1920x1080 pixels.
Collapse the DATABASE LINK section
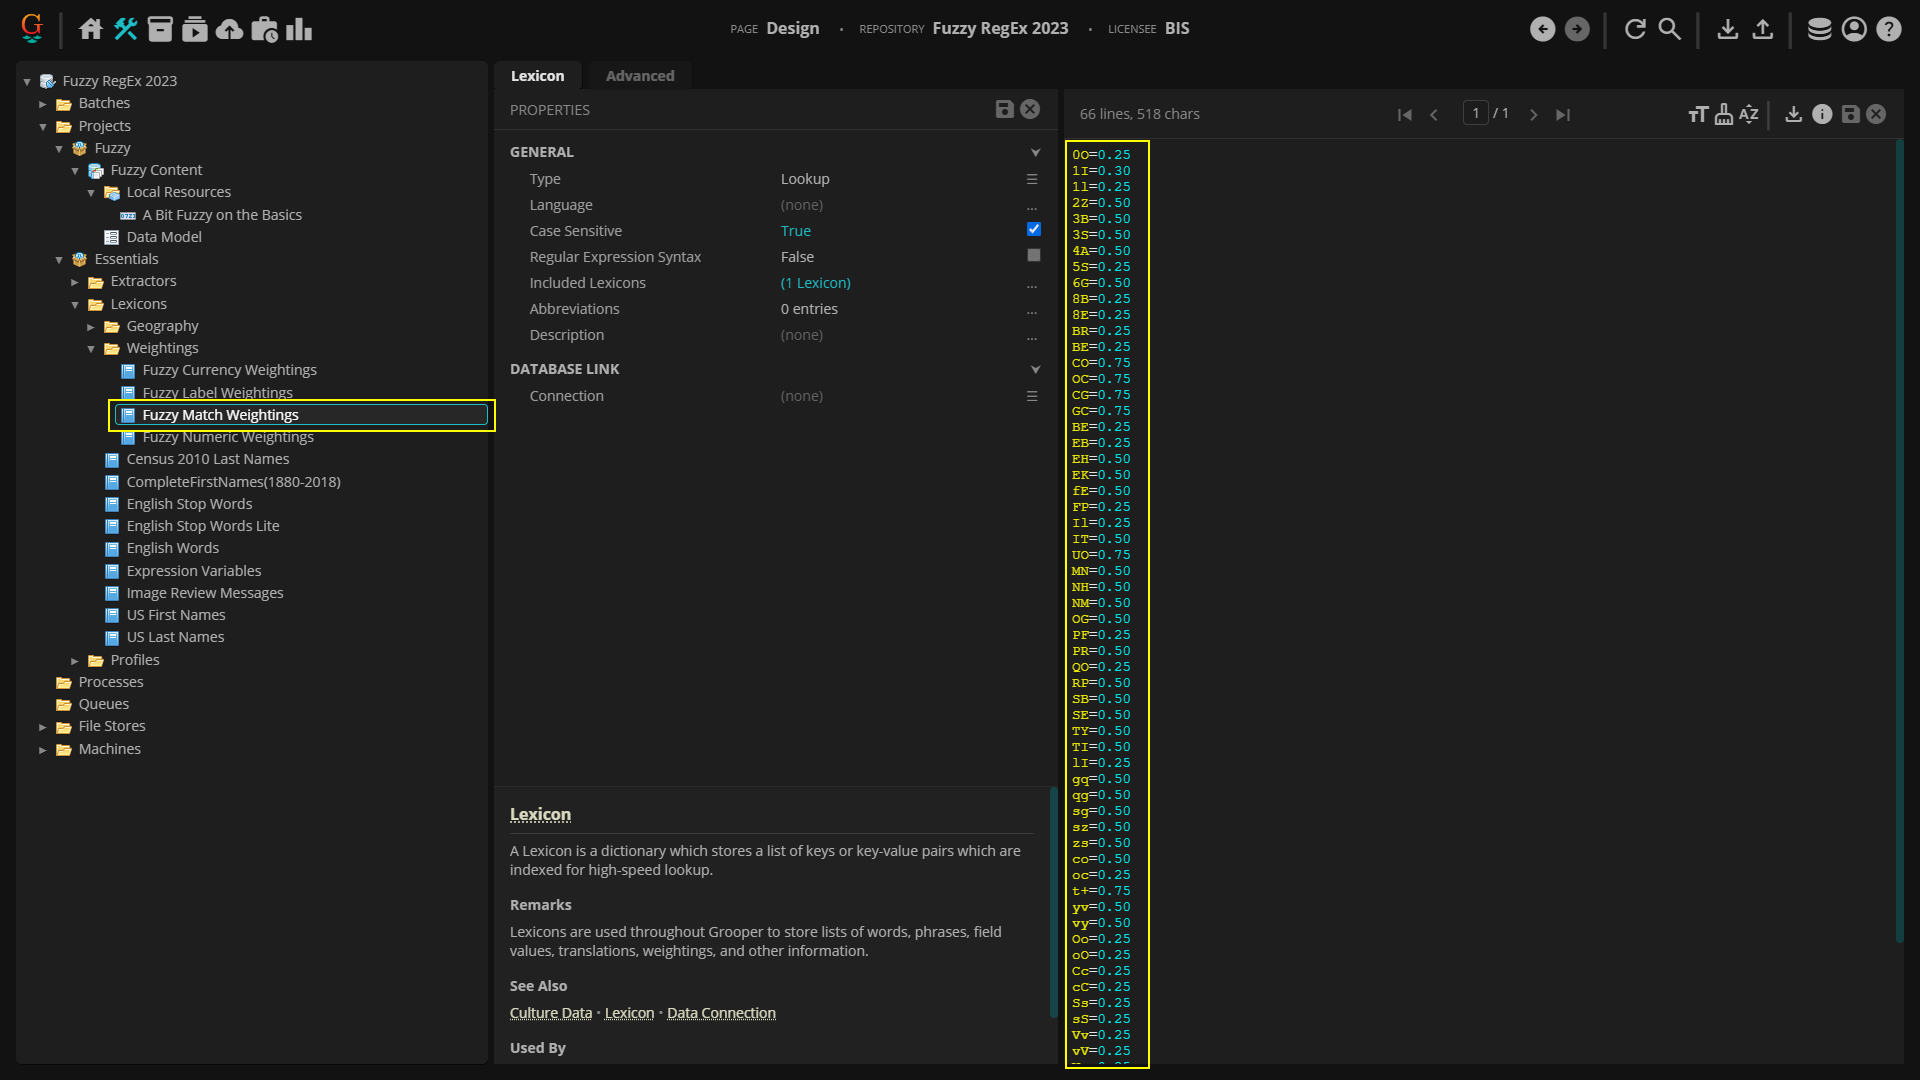coord(1035,370)
